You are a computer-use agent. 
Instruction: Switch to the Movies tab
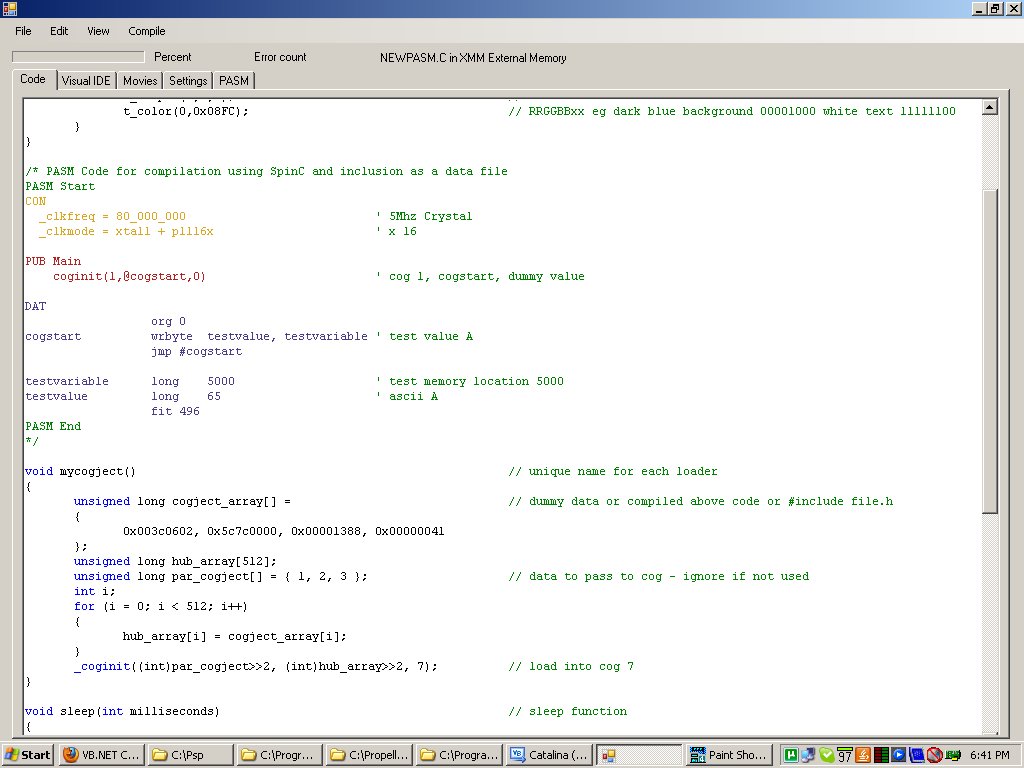pyautogui.click(x=140, y=81)
